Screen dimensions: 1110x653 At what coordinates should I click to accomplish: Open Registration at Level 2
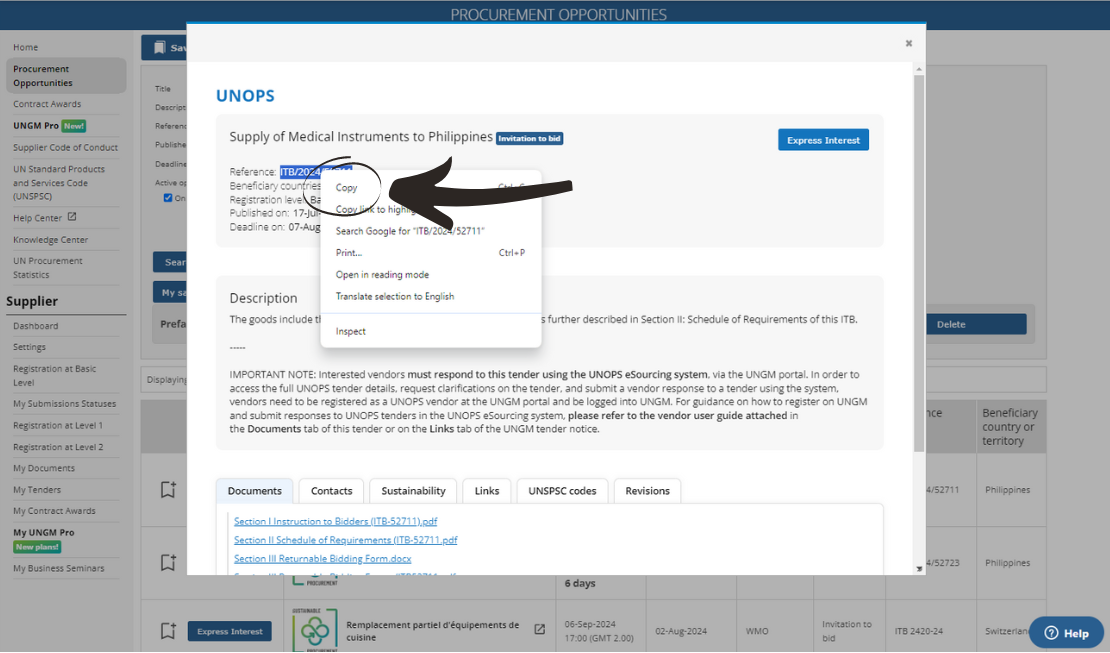58,448
